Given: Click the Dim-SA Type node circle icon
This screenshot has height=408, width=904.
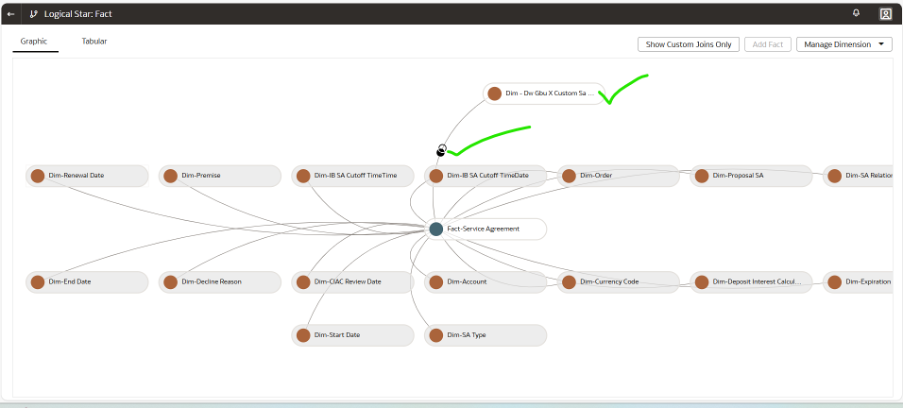Looking at the screenshot, I should pyautogui.click(x=436, y=335).
